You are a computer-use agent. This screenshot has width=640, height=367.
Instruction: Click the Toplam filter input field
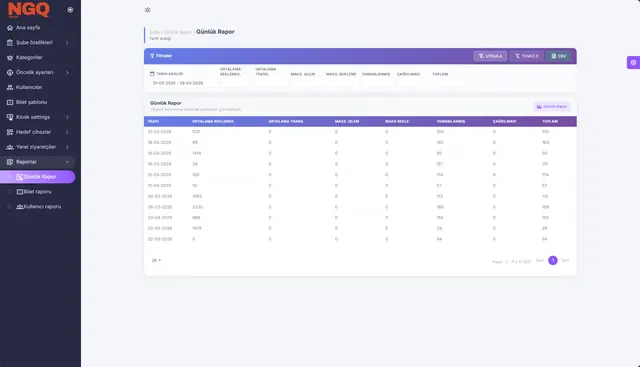click(448, 83)
